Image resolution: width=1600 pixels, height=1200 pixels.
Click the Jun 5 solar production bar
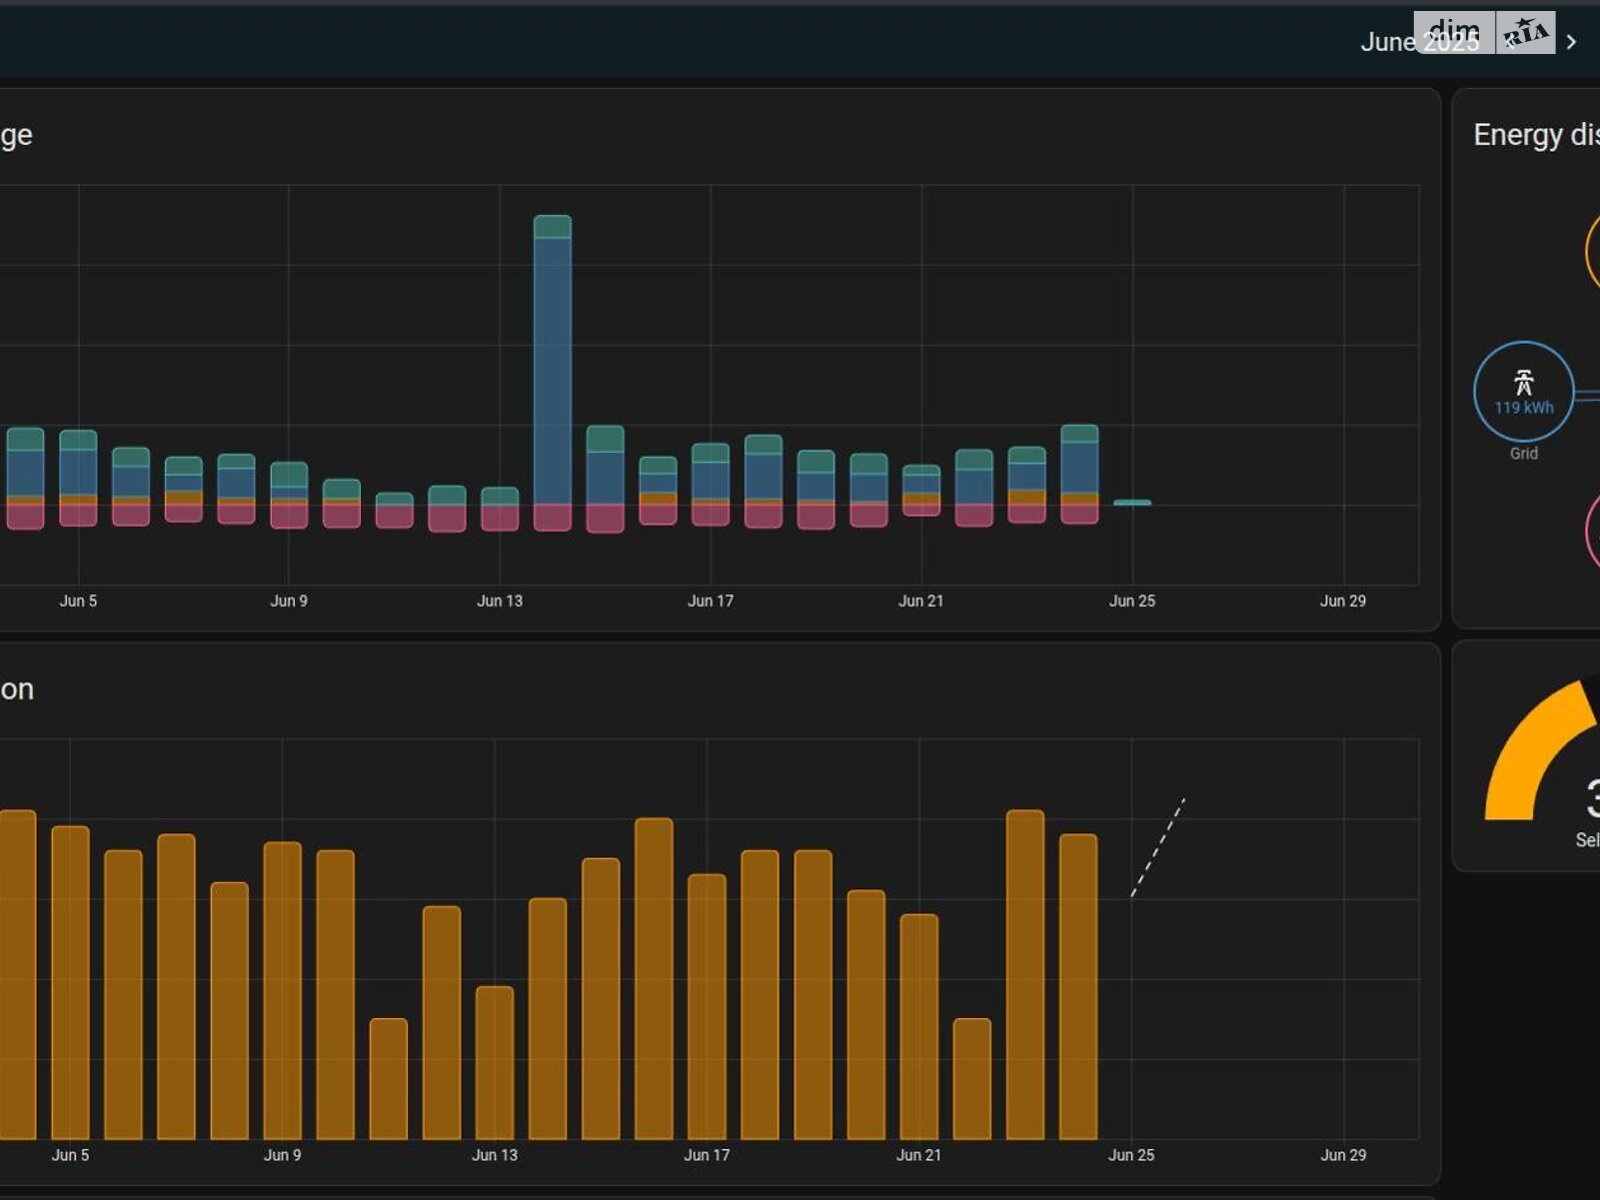70,983
